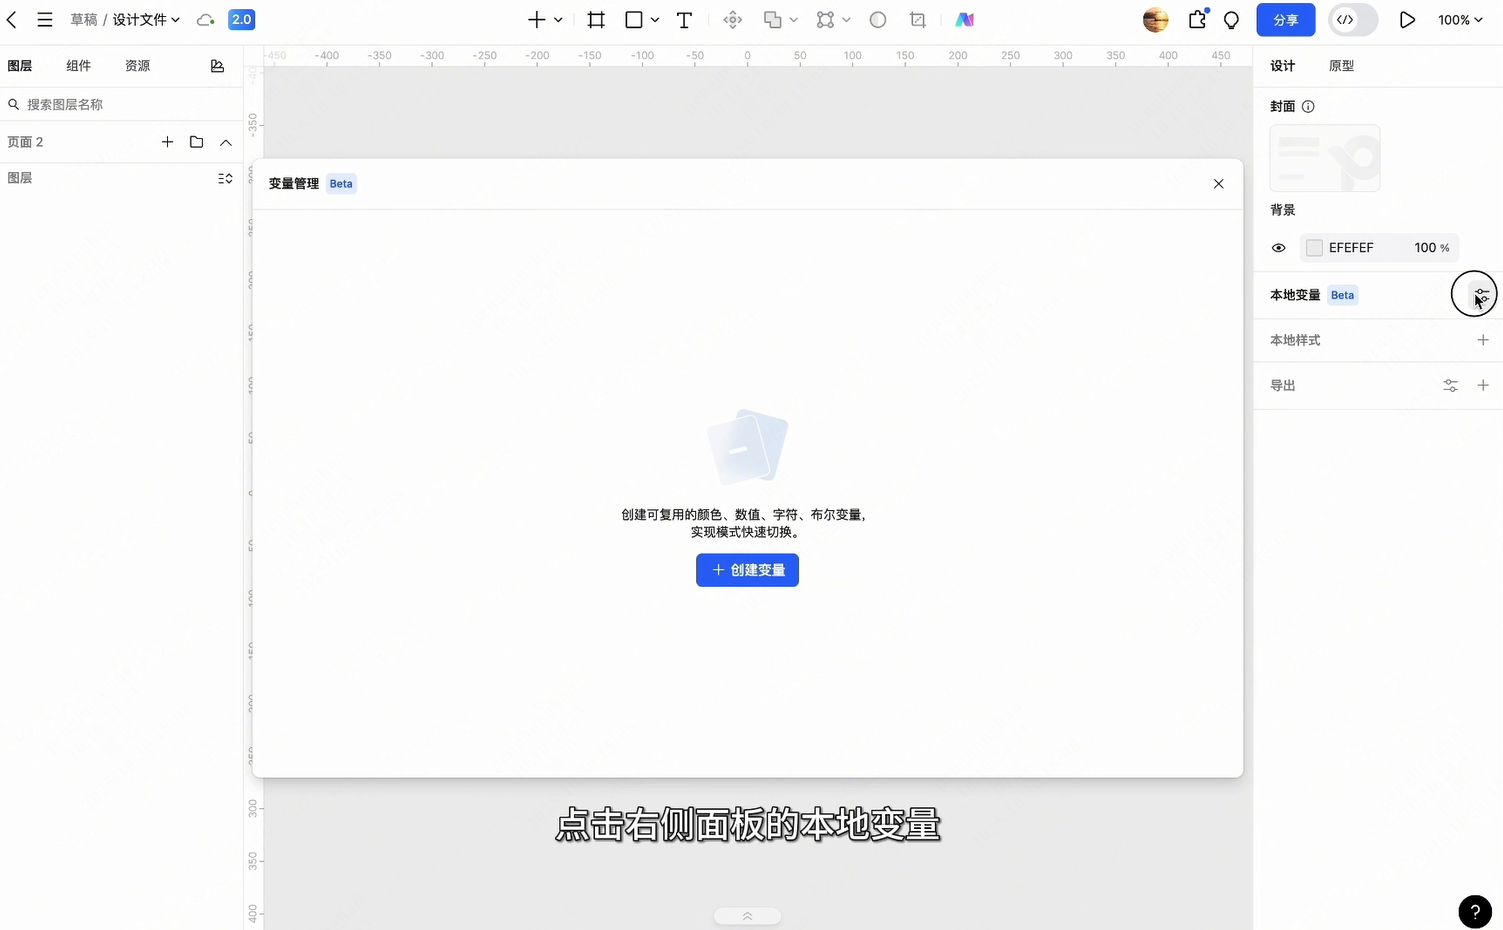Close the 变量管理 dialog
This screenshot has width=1503, height=930.
click(x=1218, y=184)
